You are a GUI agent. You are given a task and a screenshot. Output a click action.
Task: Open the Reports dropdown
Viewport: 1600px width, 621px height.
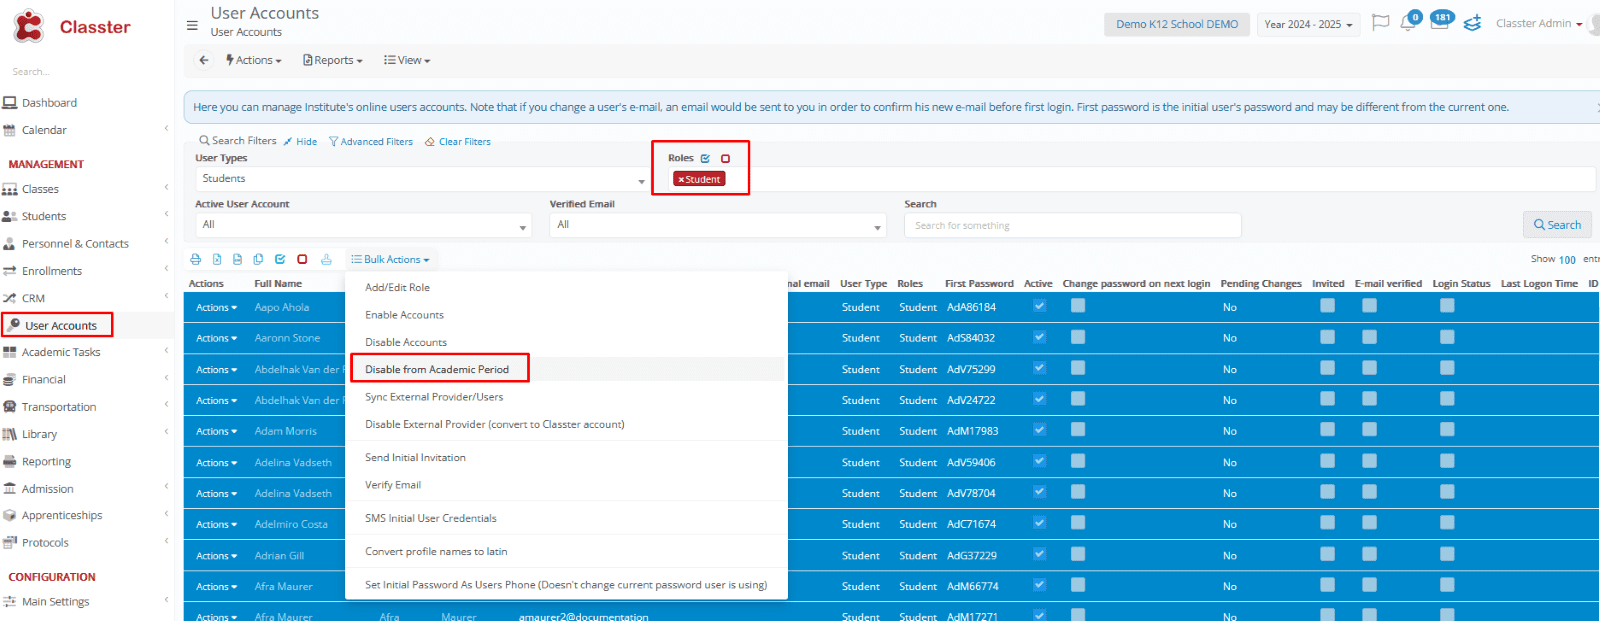(x=333, y=60)
